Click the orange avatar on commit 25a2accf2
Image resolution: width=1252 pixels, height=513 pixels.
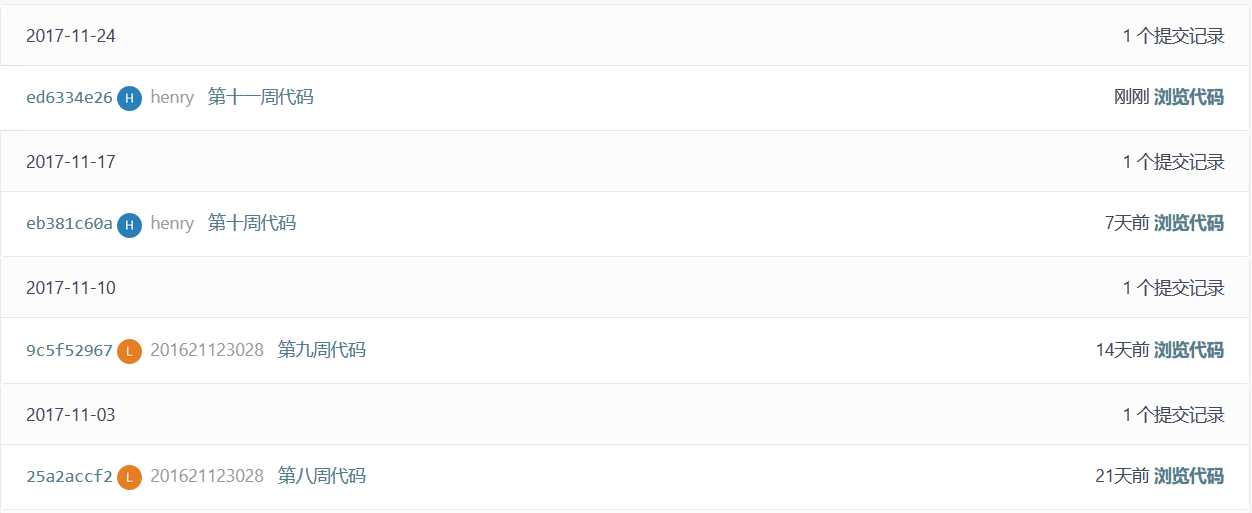point(129,477)
